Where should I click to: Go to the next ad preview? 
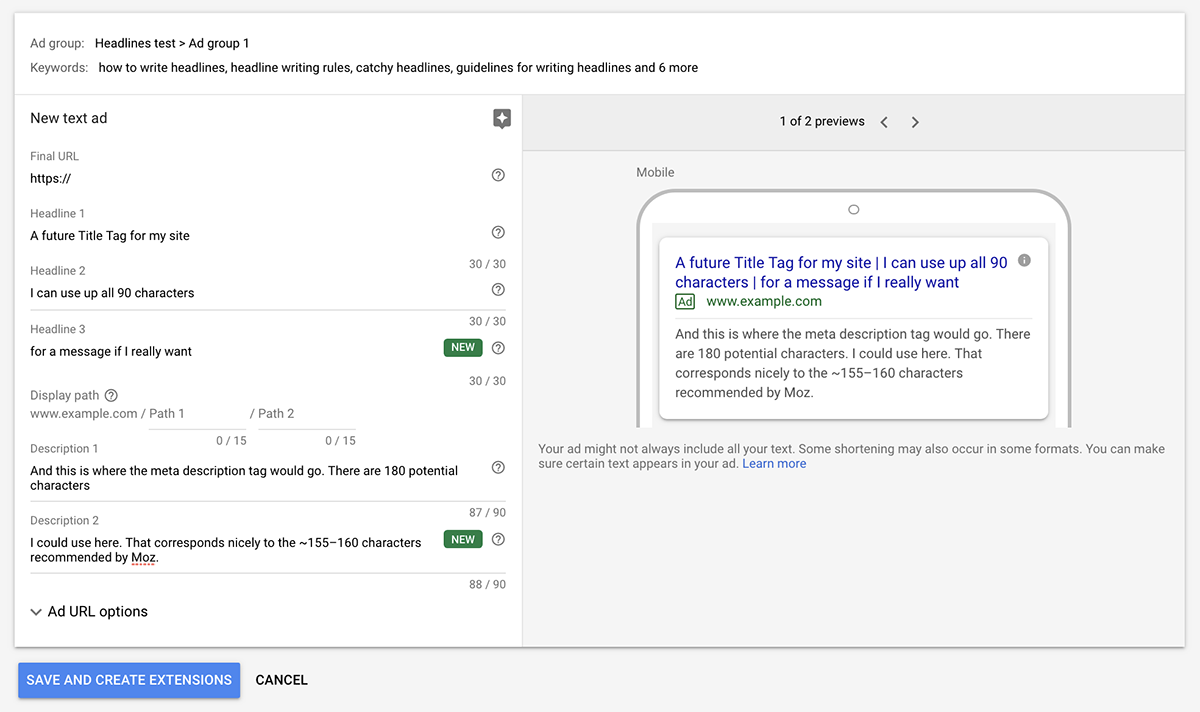click(915, 121)
